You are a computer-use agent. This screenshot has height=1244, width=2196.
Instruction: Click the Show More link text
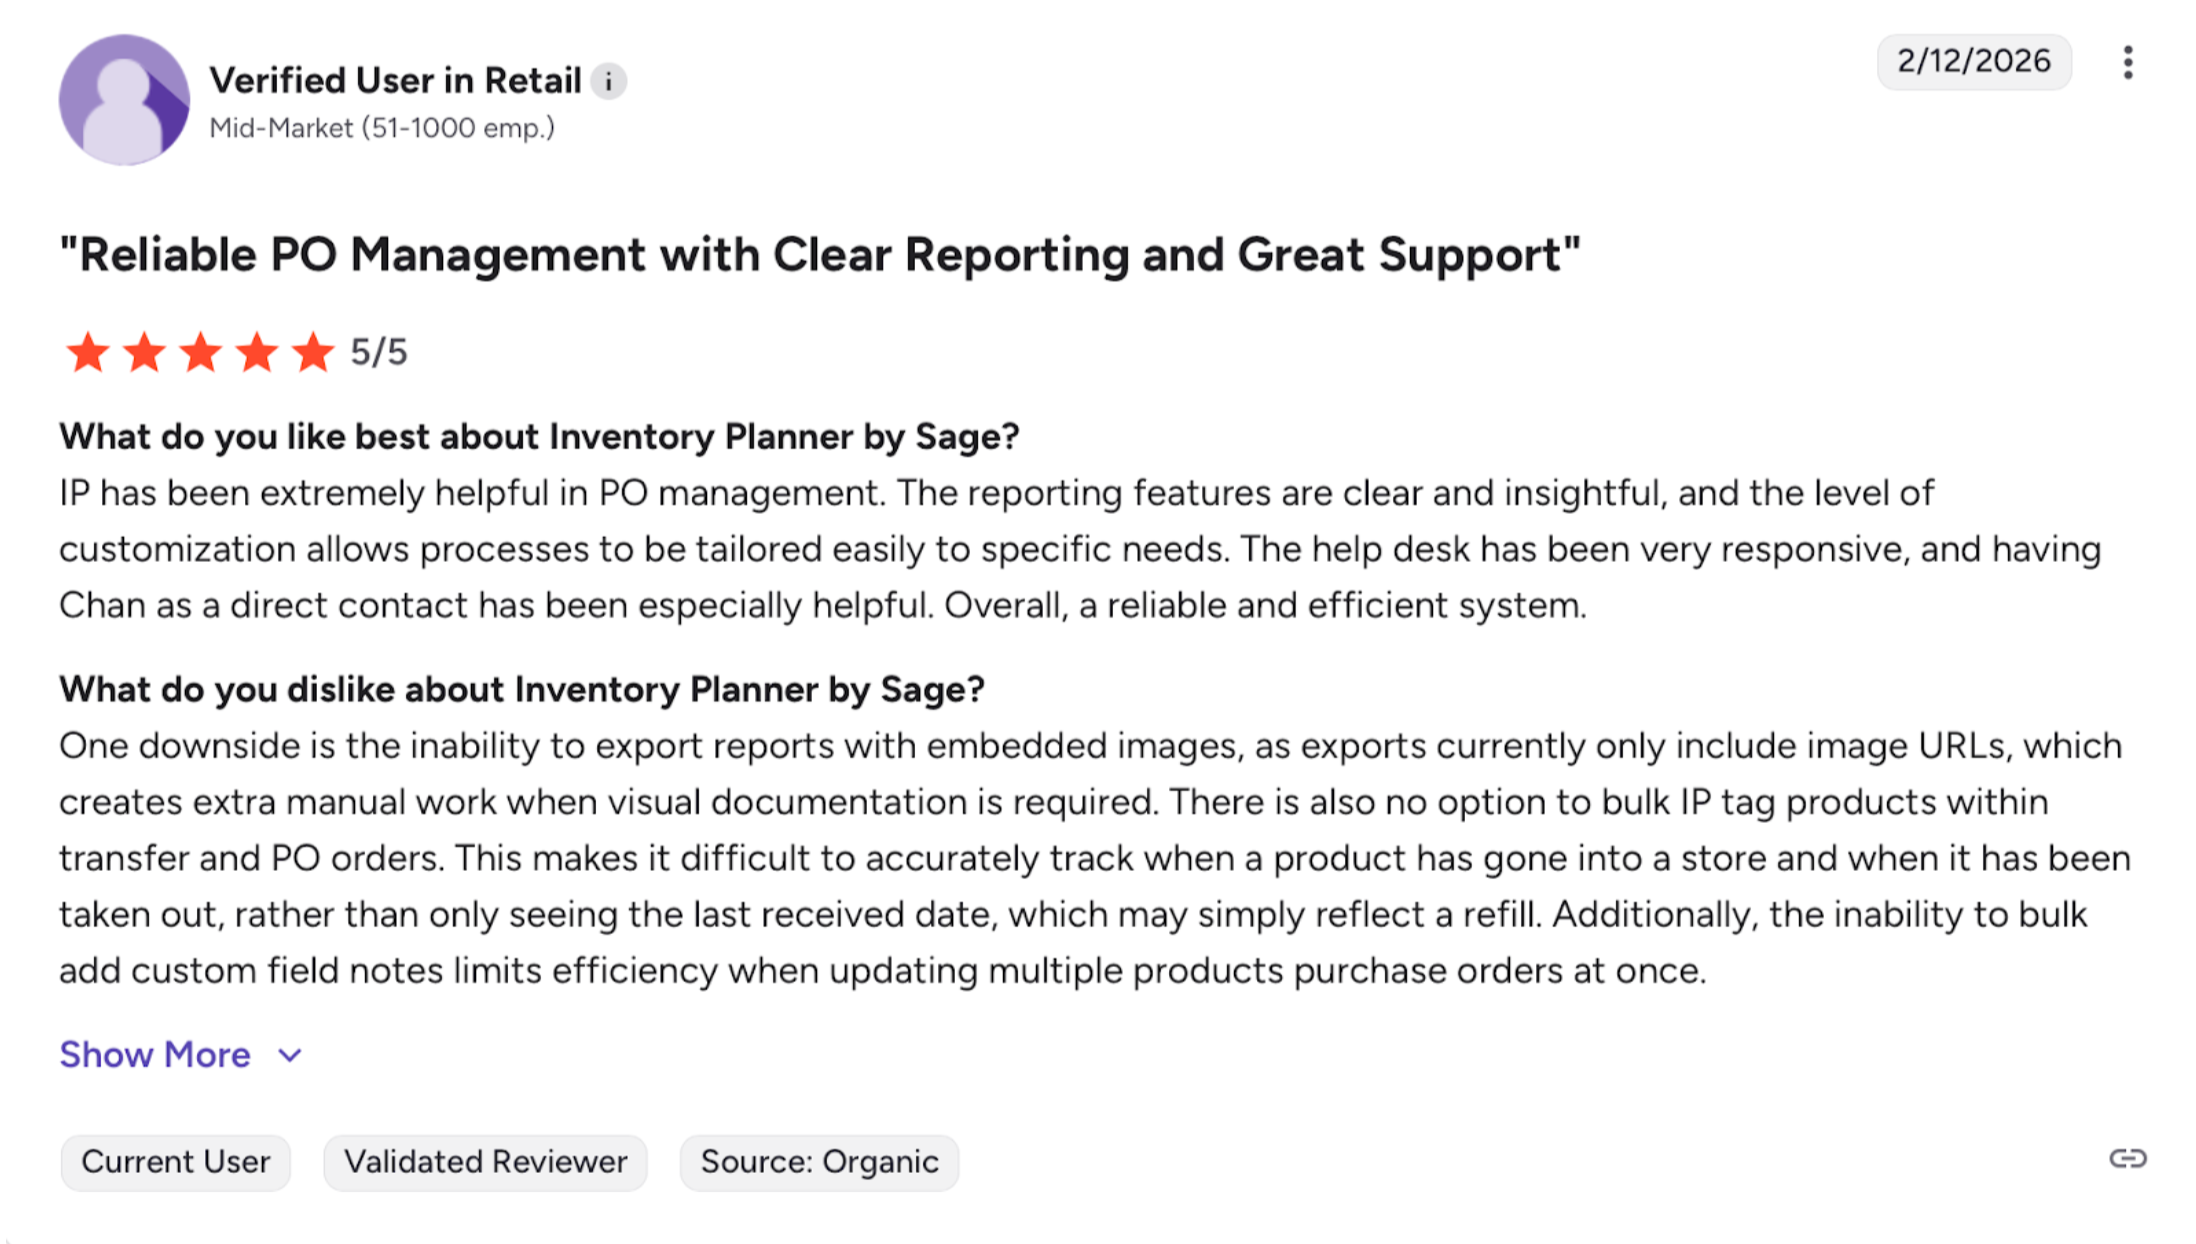155,1055
